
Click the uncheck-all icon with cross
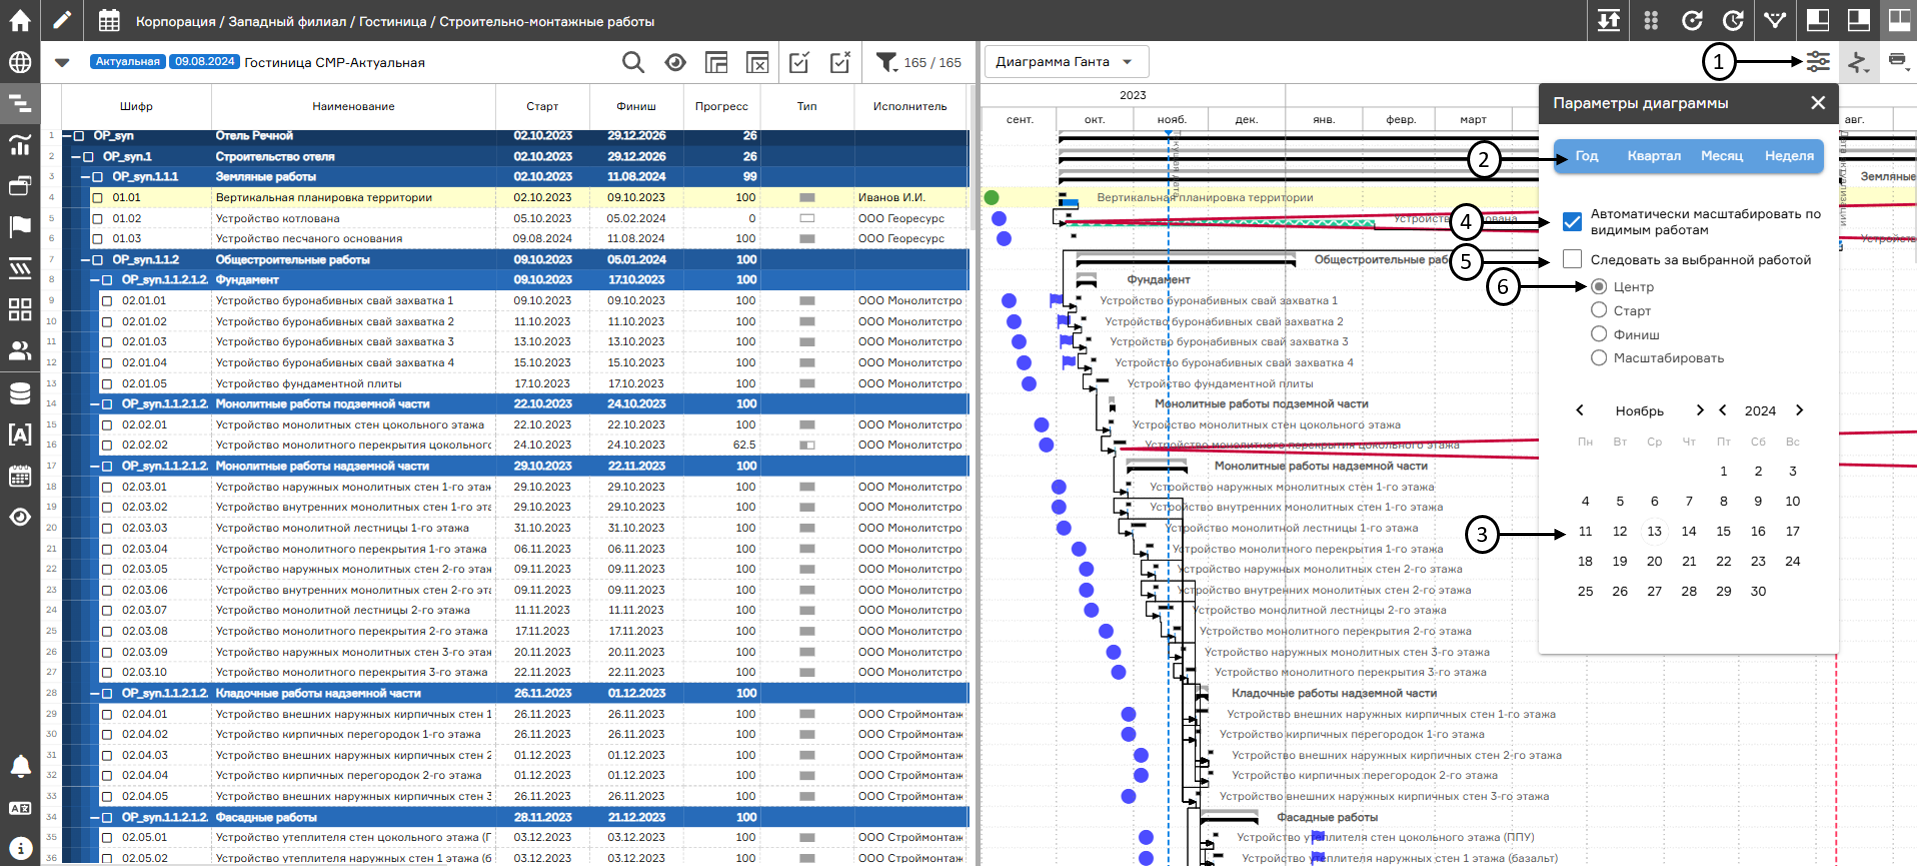click(841, 62)
